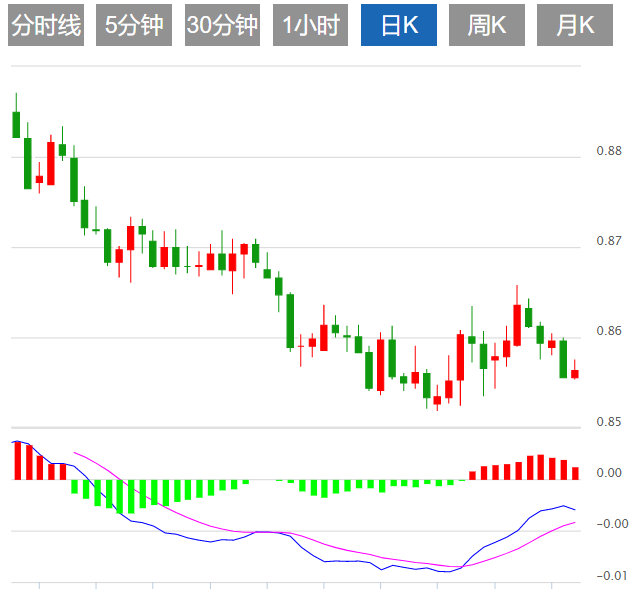
Task: Click the 0.87 price axis label
Action: (x=609, y=241)
